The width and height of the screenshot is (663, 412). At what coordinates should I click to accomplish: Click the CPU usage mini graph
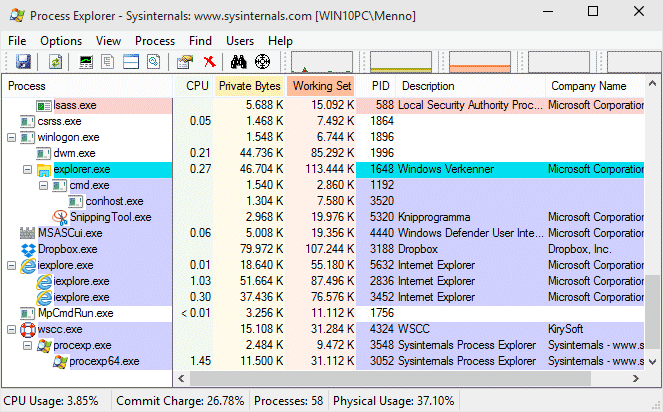pos(321,62)
